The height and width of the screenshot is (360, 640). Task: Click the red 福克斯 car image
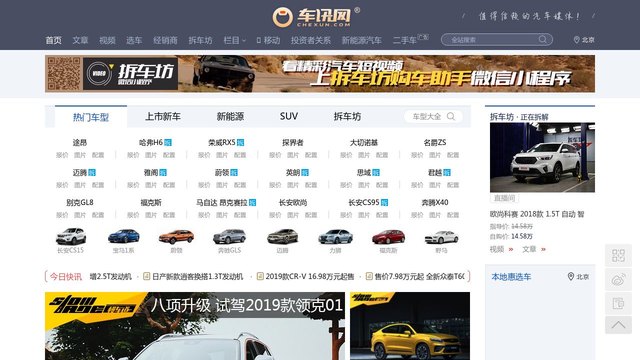389,236
